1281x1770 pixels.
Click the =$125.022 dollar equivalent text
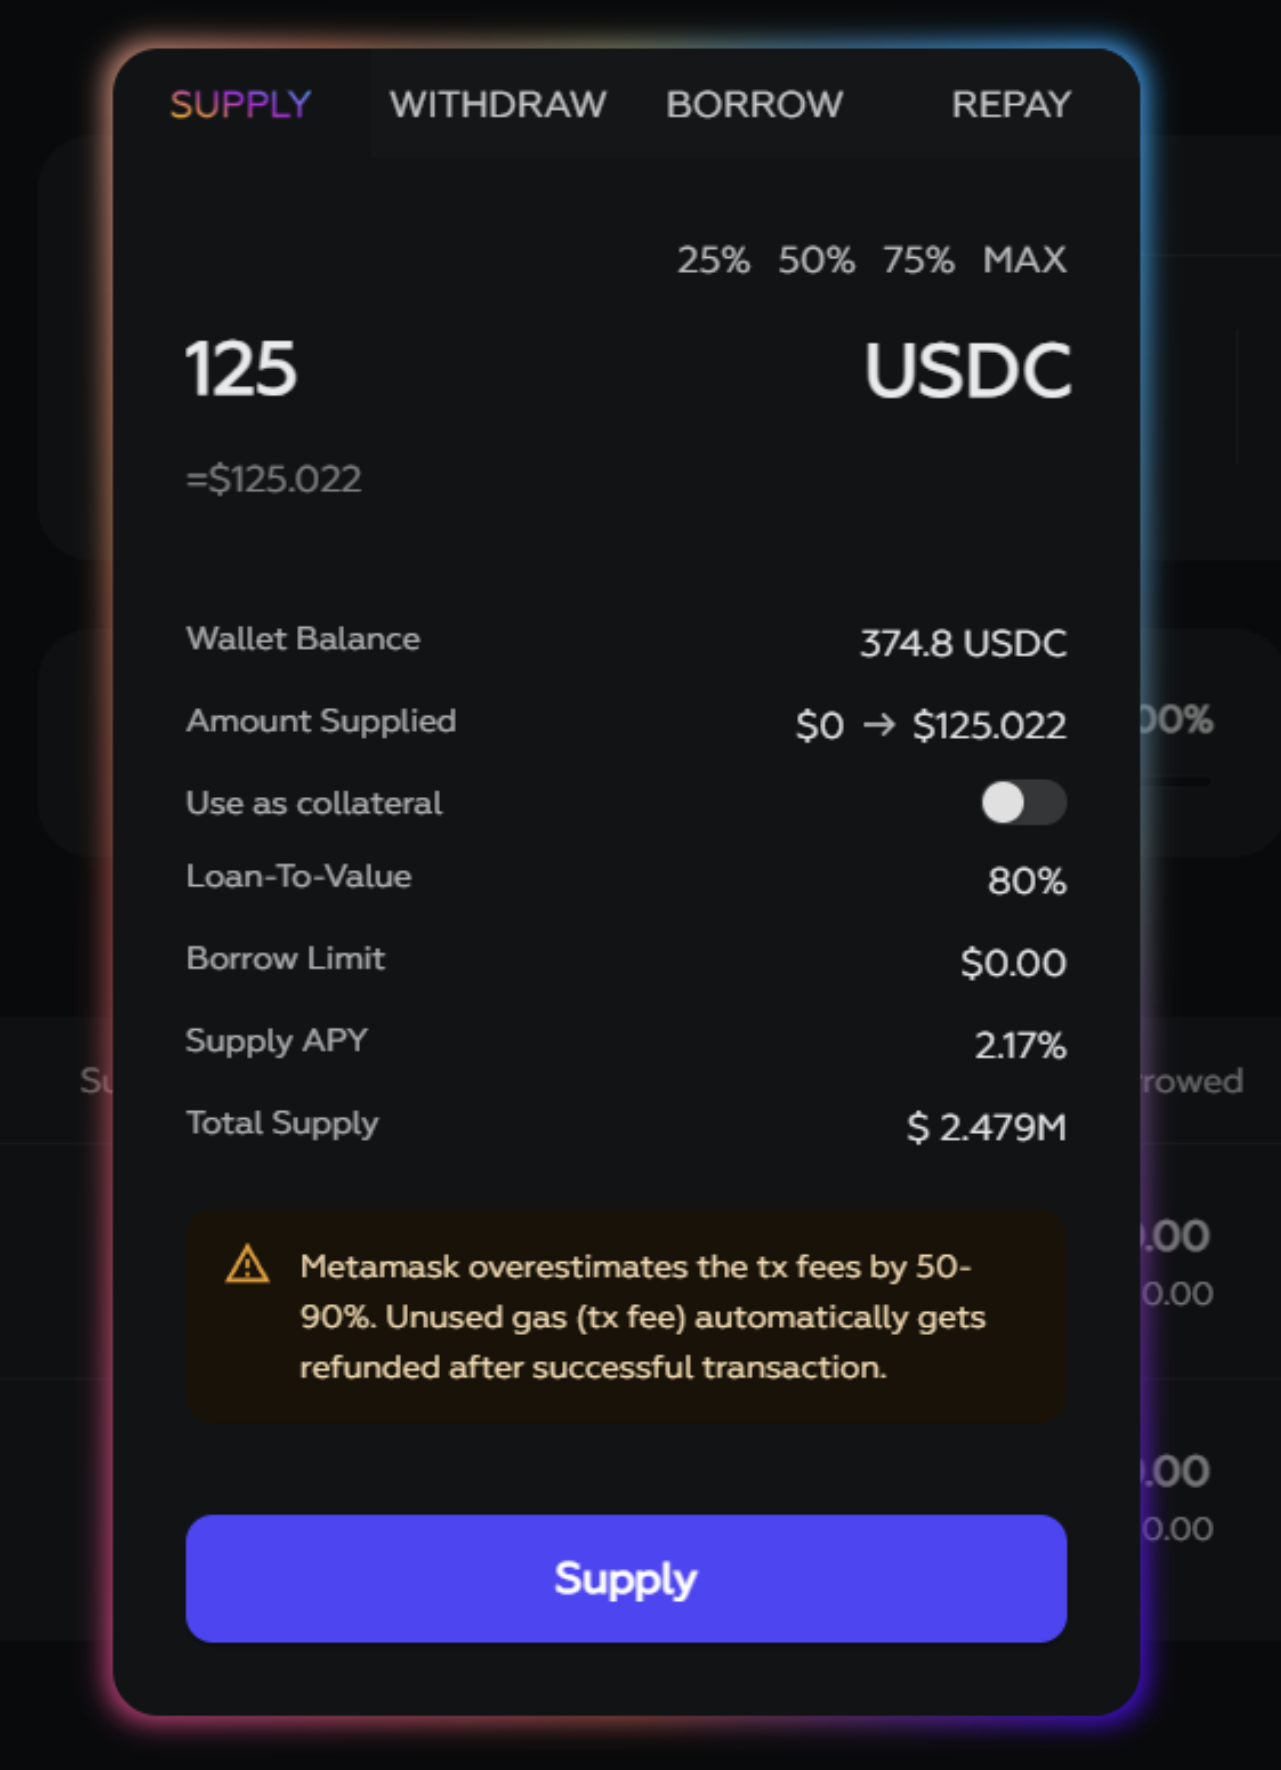pyautogui.click(x=273, y=479)
